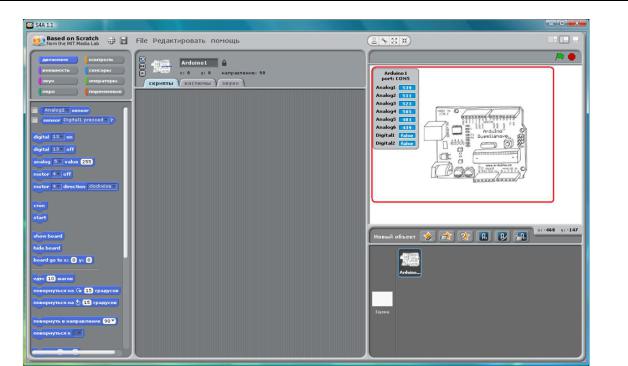Open the File menu
This screenshot has height=366, width=628.
(x=141, y=40)
